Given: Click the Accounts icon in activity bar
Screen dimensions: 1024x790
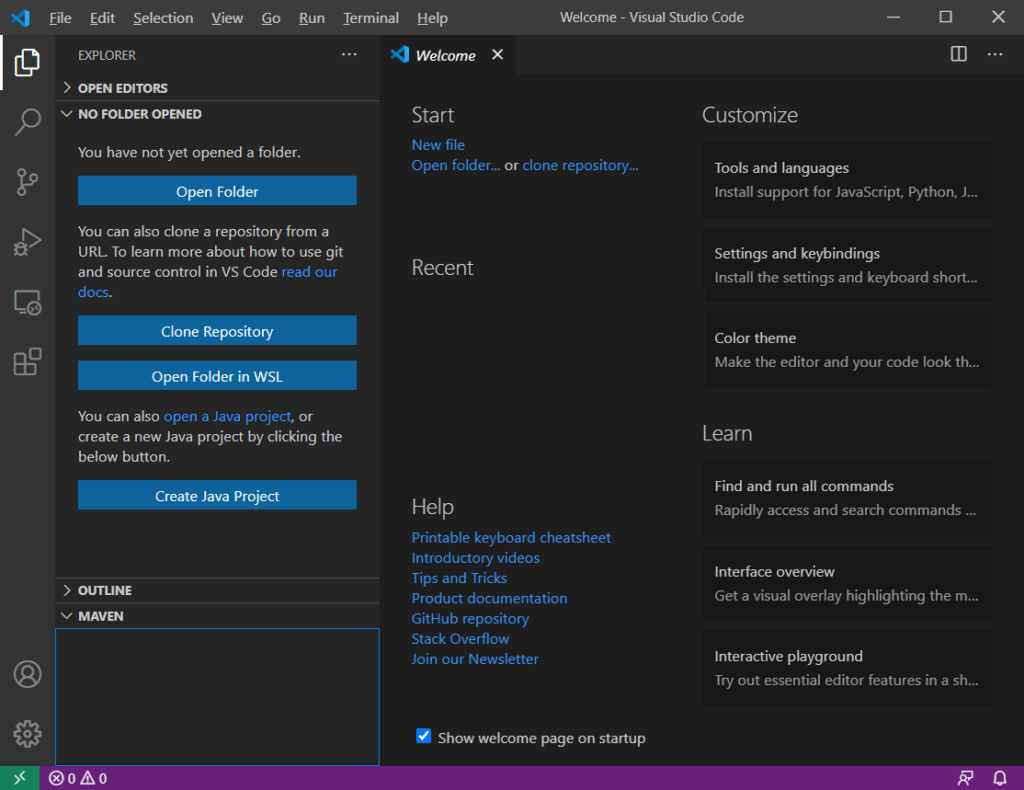Looking at the screenshot, I should click(x=27, y=674).
